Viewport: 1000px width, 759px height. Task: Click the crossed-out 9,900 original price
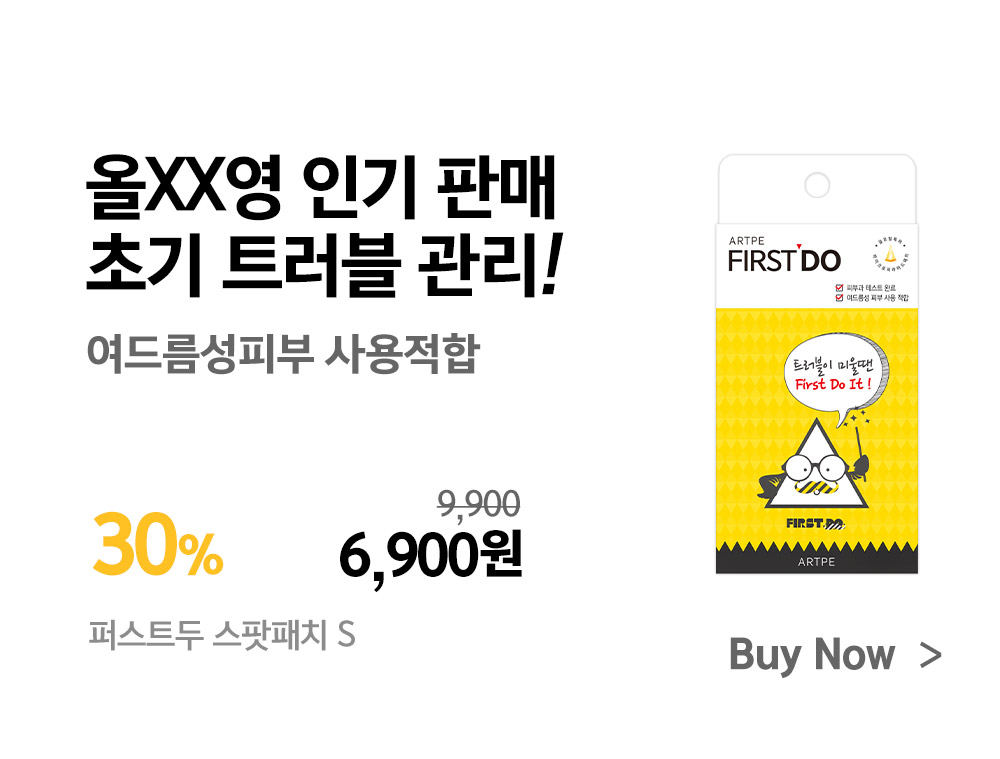pyautogui.click(x=479, y=505)
